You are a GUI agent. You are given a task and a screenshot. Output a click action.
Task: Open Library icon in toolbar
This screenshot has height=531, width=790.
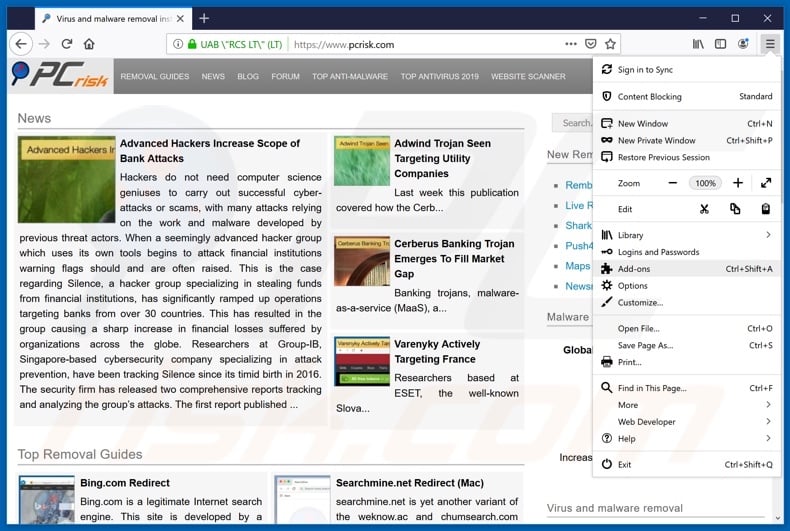698,44
